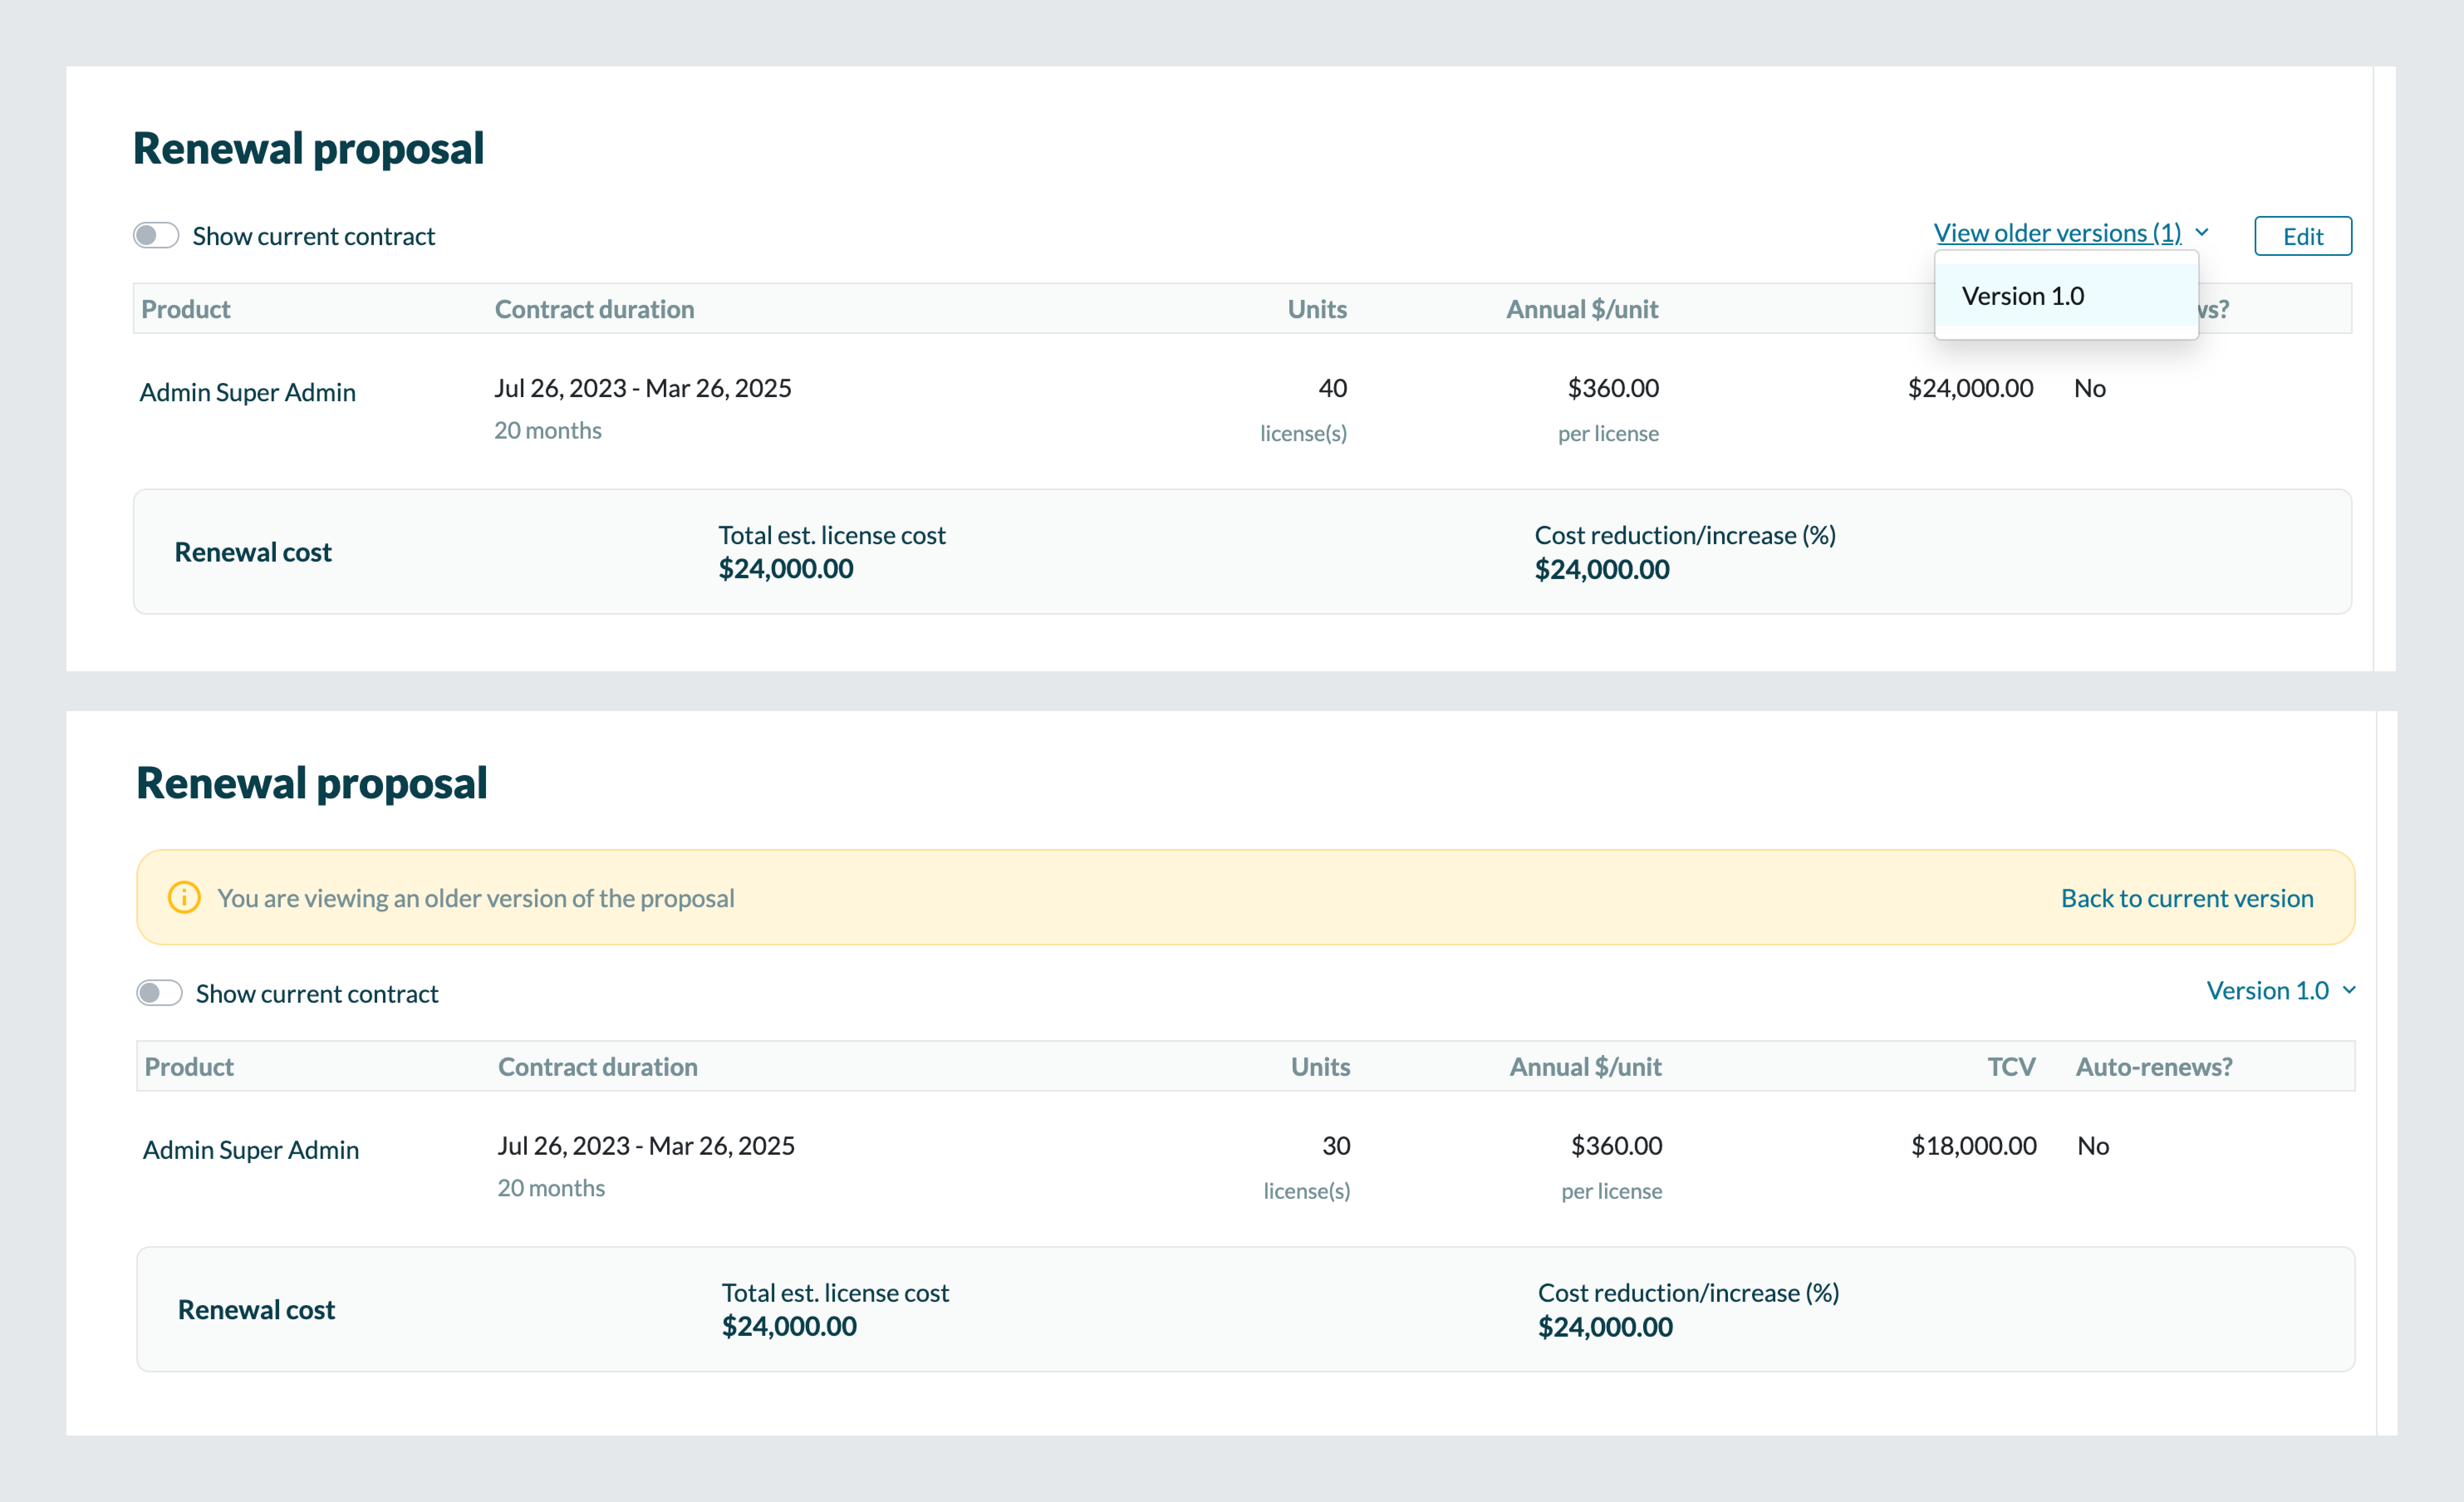Viewport: 2464px width, 1502px height.
Task: Toggle Show current contract in the older version
Action: click(159, 993)
